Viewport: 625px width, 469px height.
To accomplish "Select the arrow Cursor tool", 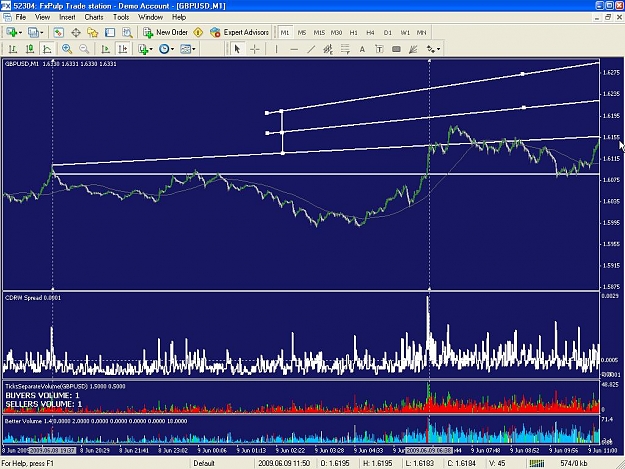I will point(238,49).
